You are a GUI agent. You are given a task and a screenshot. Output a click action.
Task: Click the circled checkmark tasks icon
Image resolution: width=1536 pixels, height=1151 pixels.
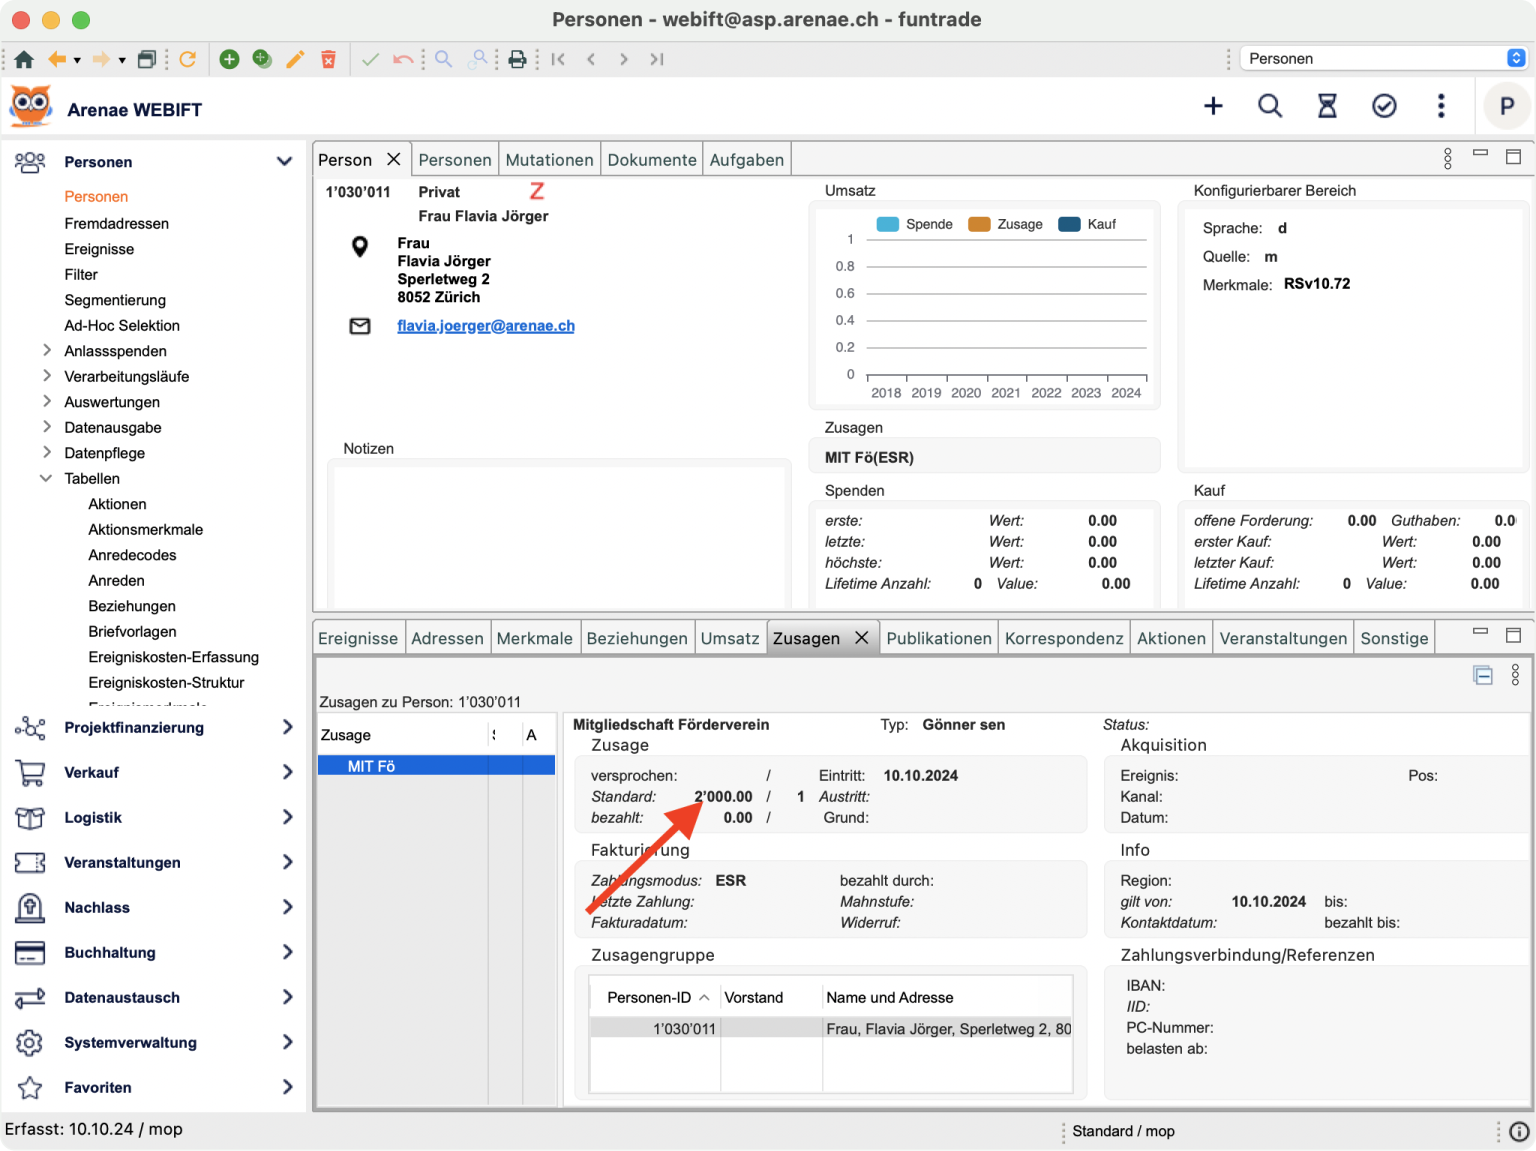click(1384, 106)
